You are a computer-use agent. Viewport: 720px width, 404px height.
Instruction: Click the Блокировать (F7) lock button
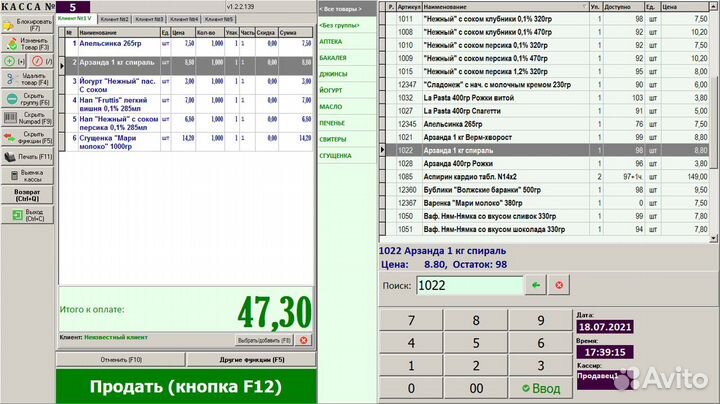pyautogui.click(x=27, y=23)
